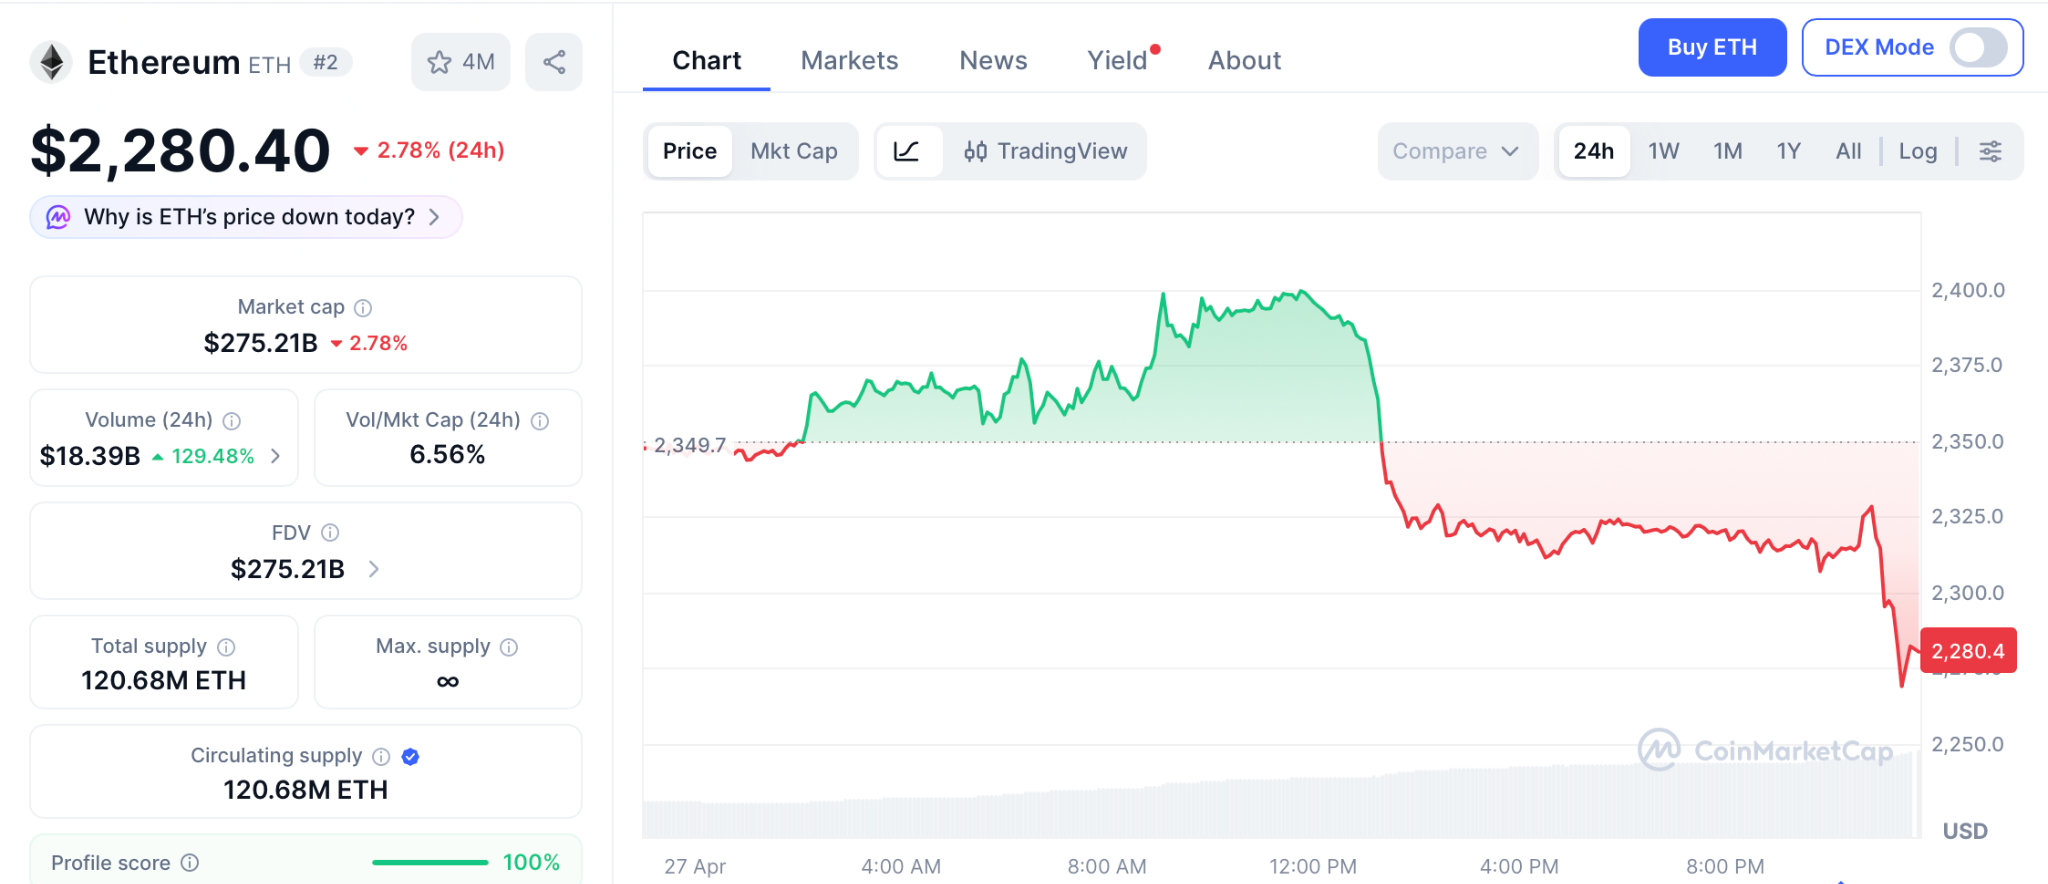The height and width of the screenshot is (884, 2048).
Task: Toggle the DEX Mode switch
Action: (x=1977, y=47)
